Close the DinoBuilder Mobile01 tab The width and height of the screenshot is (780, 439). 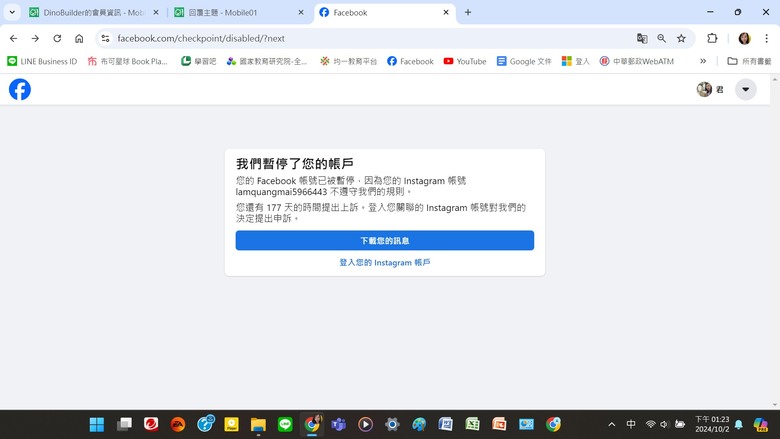tap(156, 12)
